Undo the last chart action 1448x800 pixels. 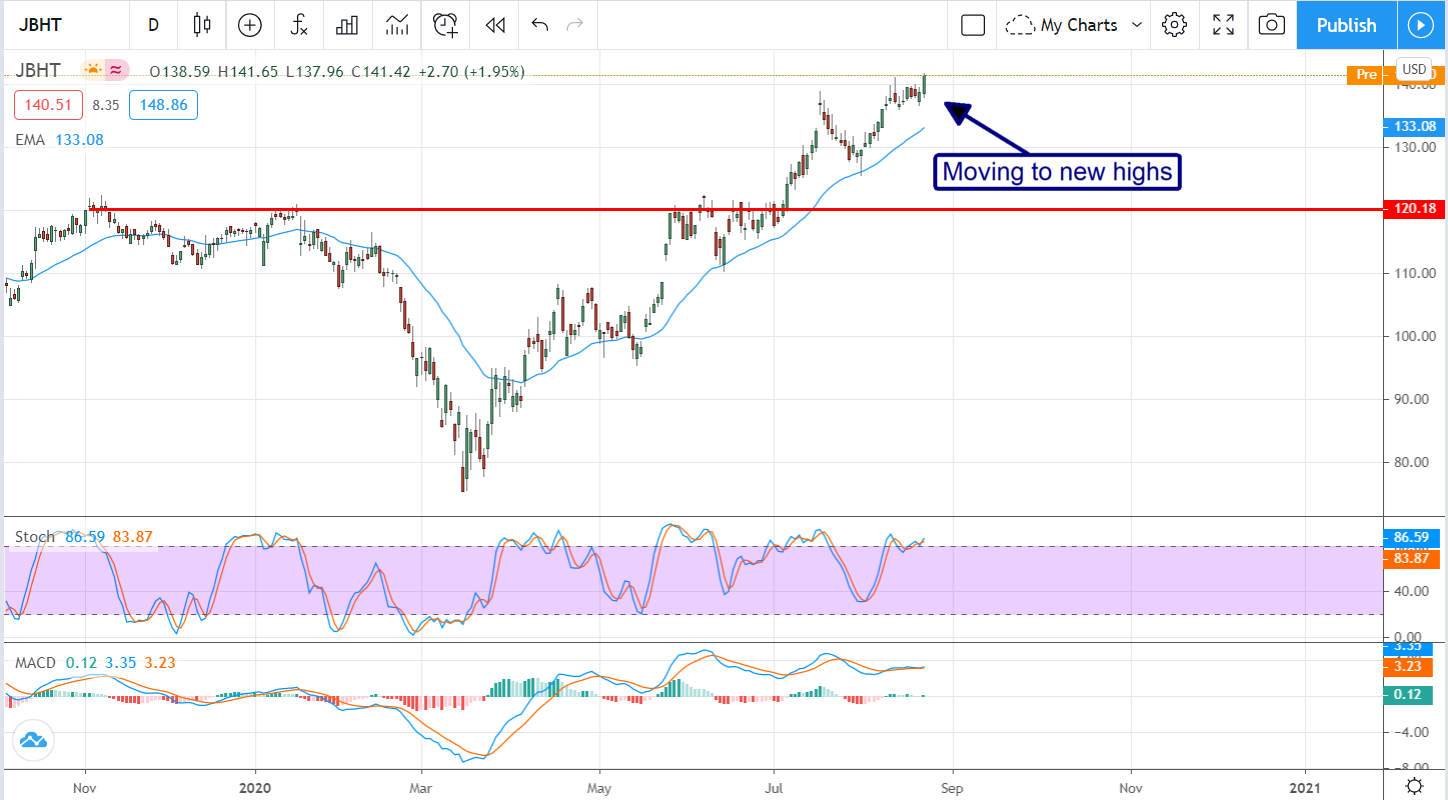click(x=540, y=25)
